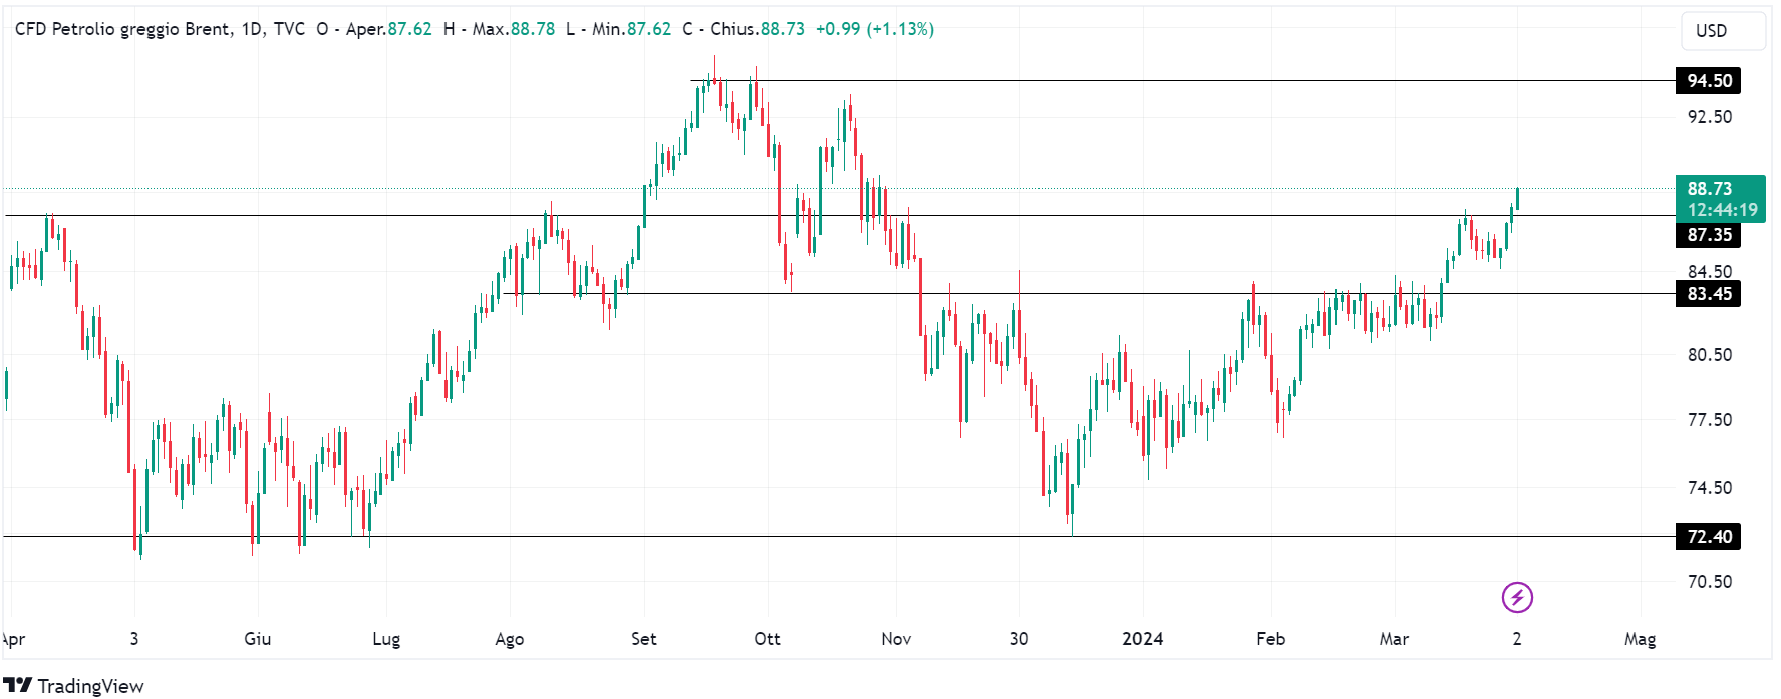Click the bar countdown timer 12:44:19
This screenshot has width=1781, height=699.
point(1722,210)
